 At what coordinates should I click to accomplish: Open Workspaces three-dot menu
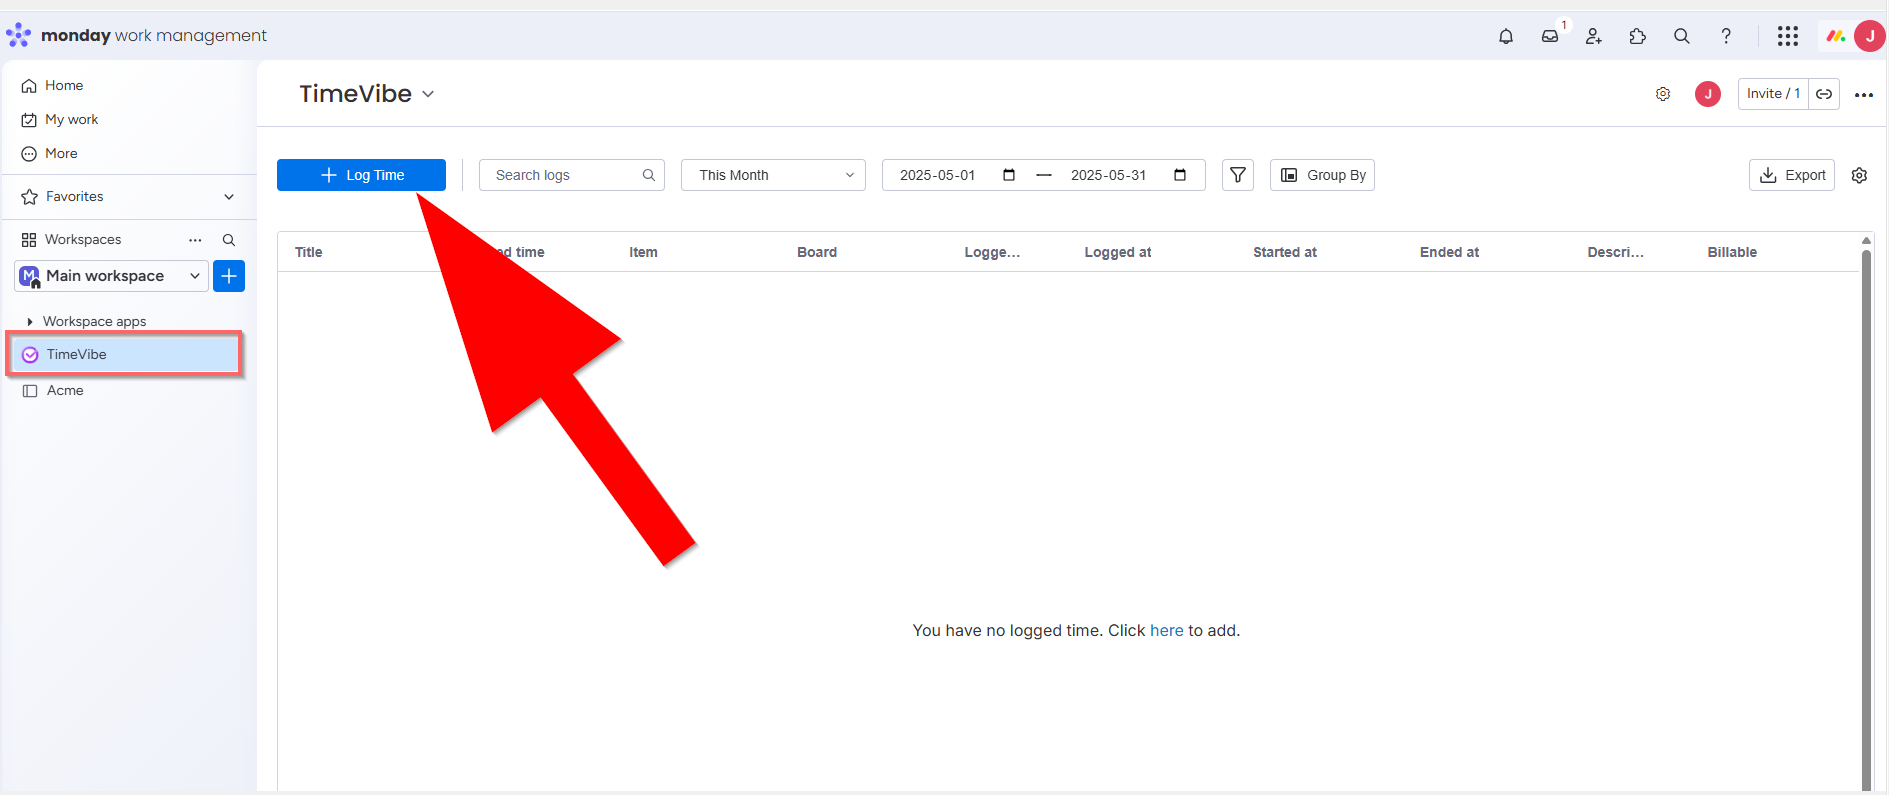(x=195, y=240)
